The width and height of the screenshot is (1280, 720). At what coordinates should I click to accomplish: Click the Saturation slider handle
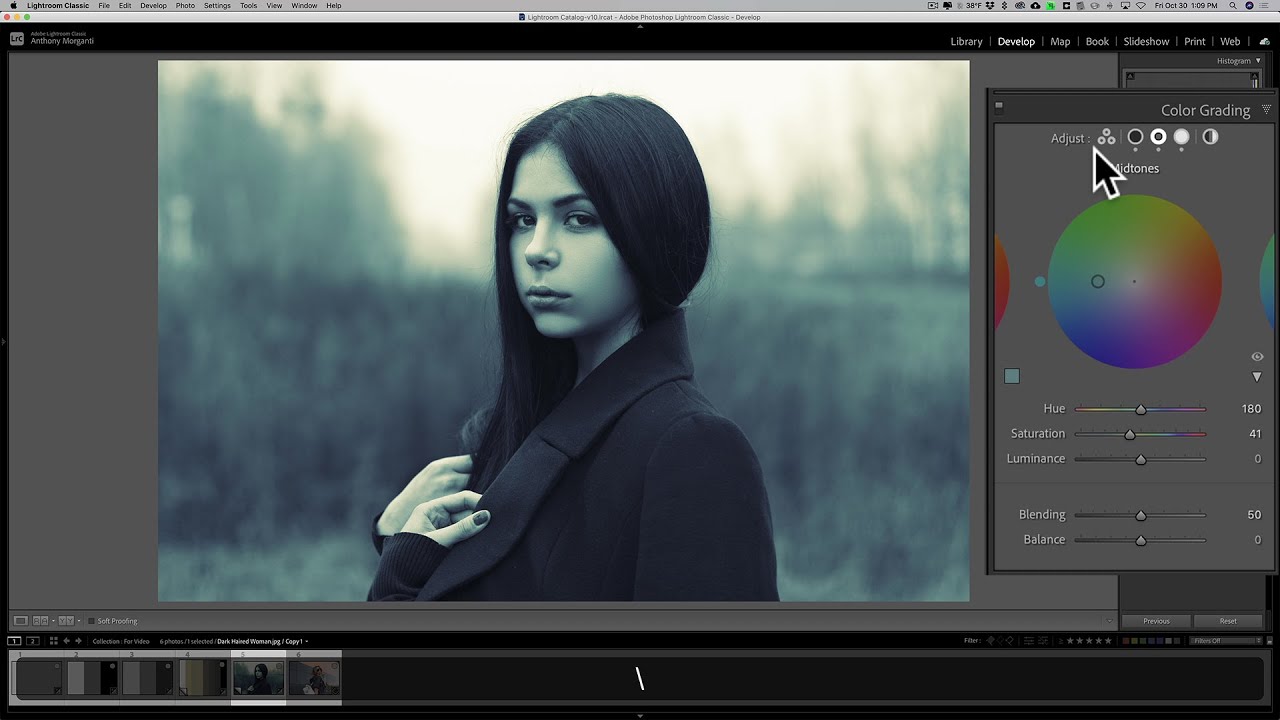[x=1130, y=434]
